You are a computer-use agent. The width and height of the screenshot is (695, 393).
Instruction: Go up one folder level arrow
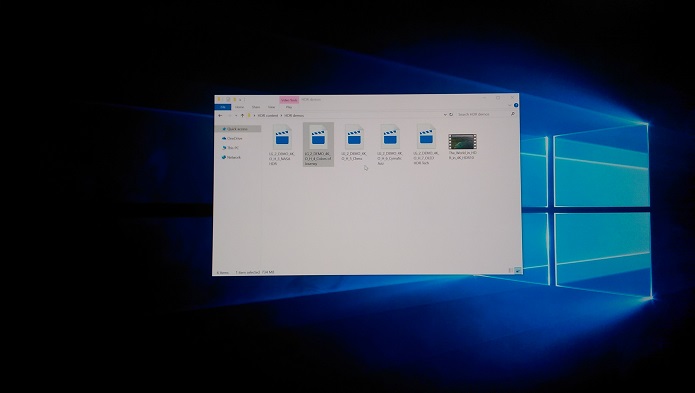(242, 115)
